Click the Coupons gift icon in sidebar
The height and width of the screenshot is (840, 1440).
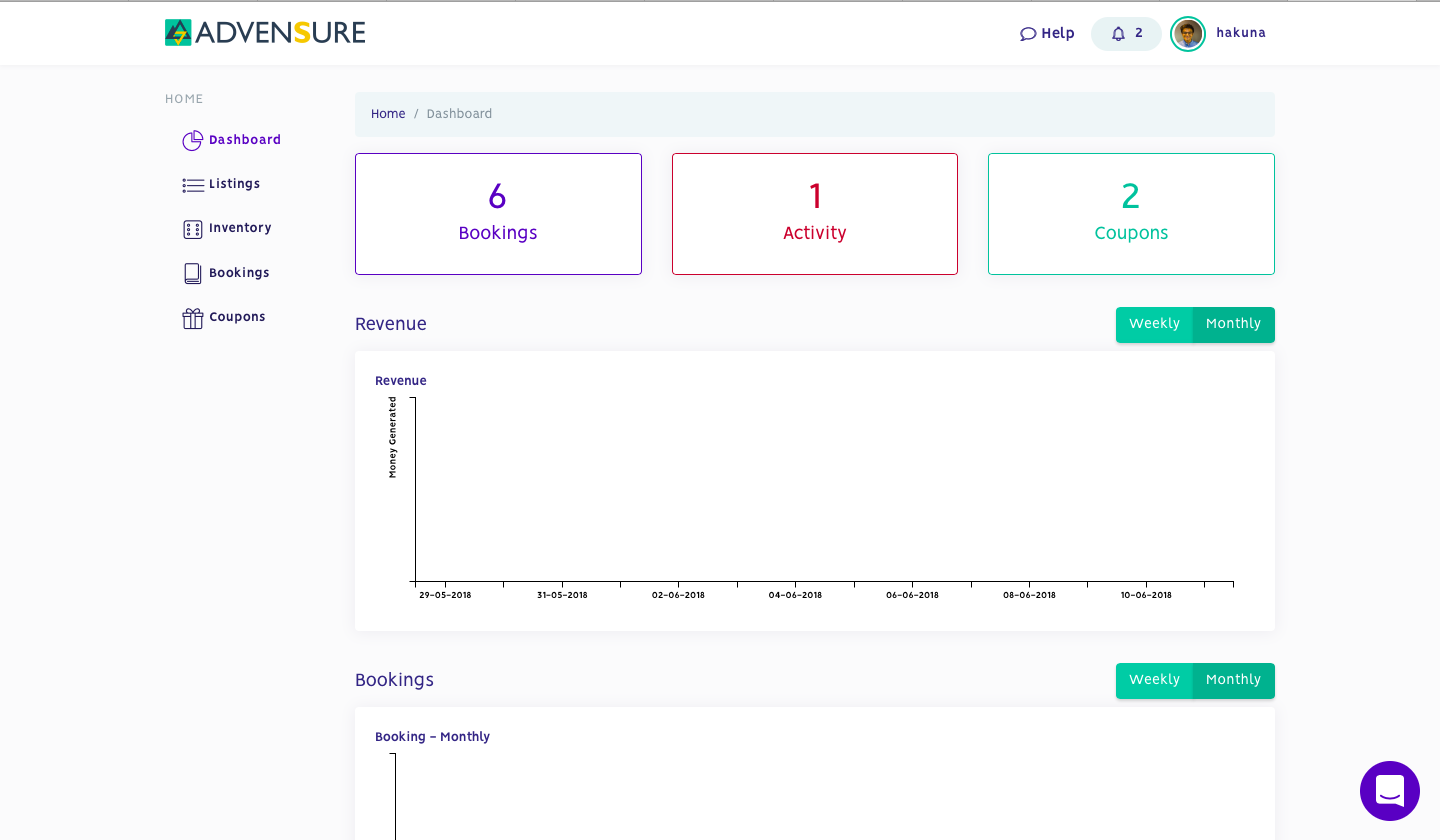point(193,318)
